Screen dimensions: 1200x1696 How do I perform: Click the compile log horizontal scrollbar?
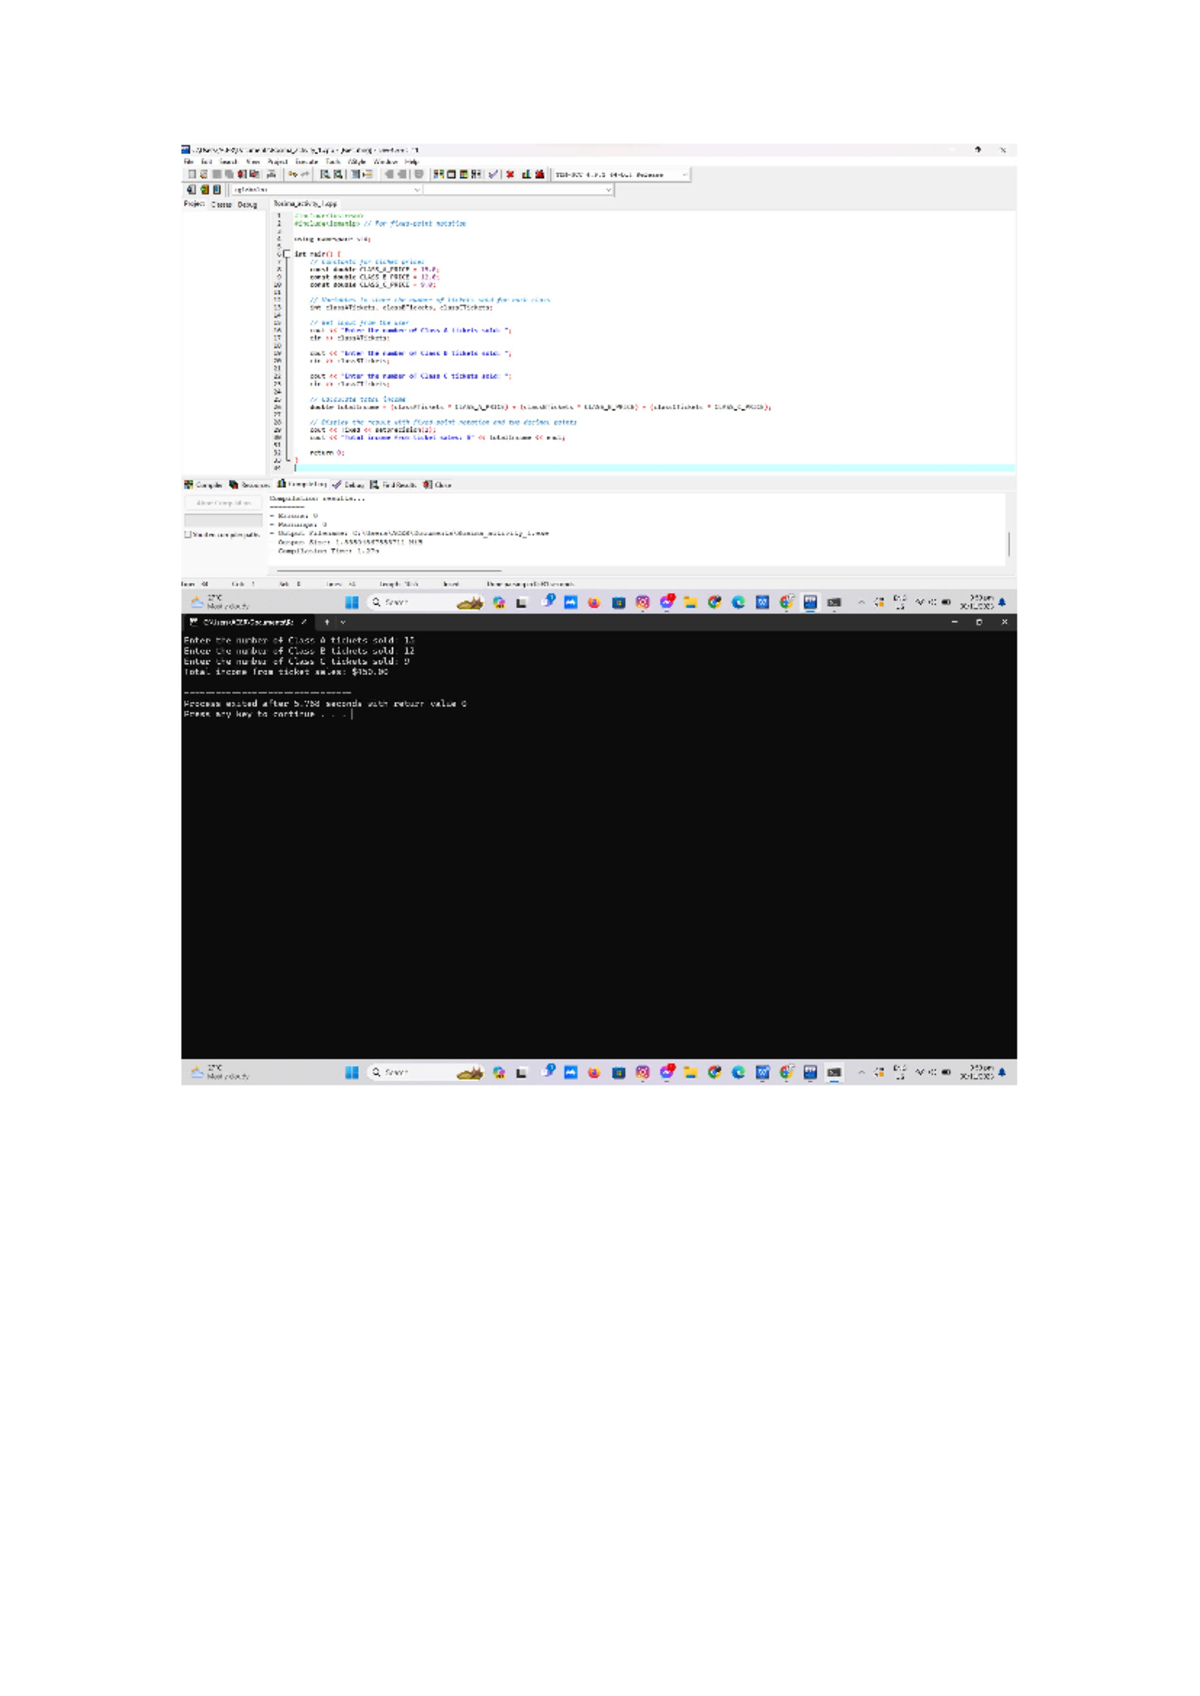pyautogui.click(x=390, y=570)
